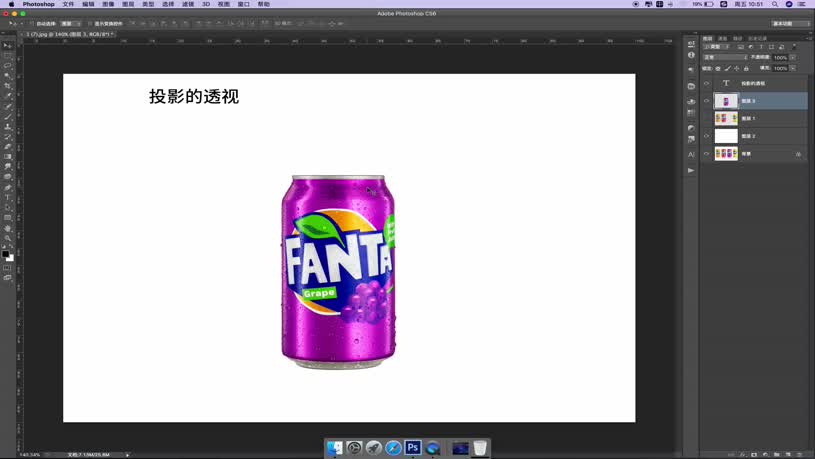
Task: Open the Info panel icon
Action: [691, 55]
